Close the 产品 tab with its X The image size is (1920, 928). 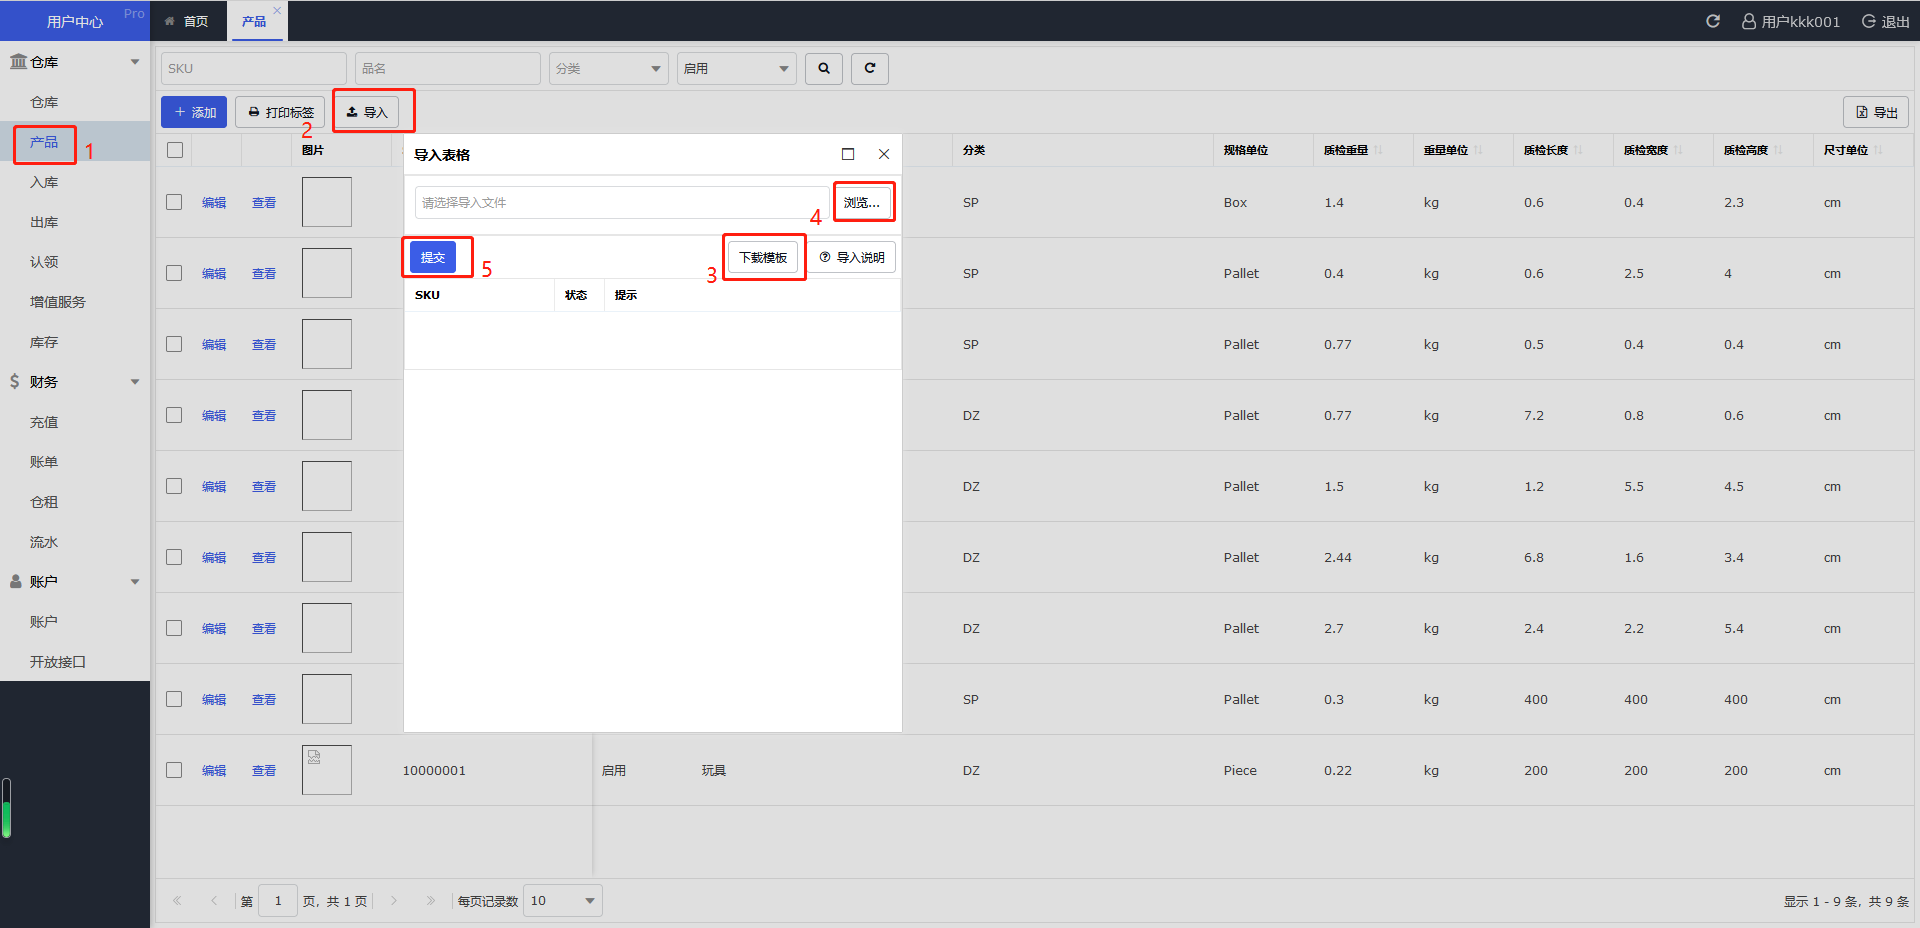[277, 10]
